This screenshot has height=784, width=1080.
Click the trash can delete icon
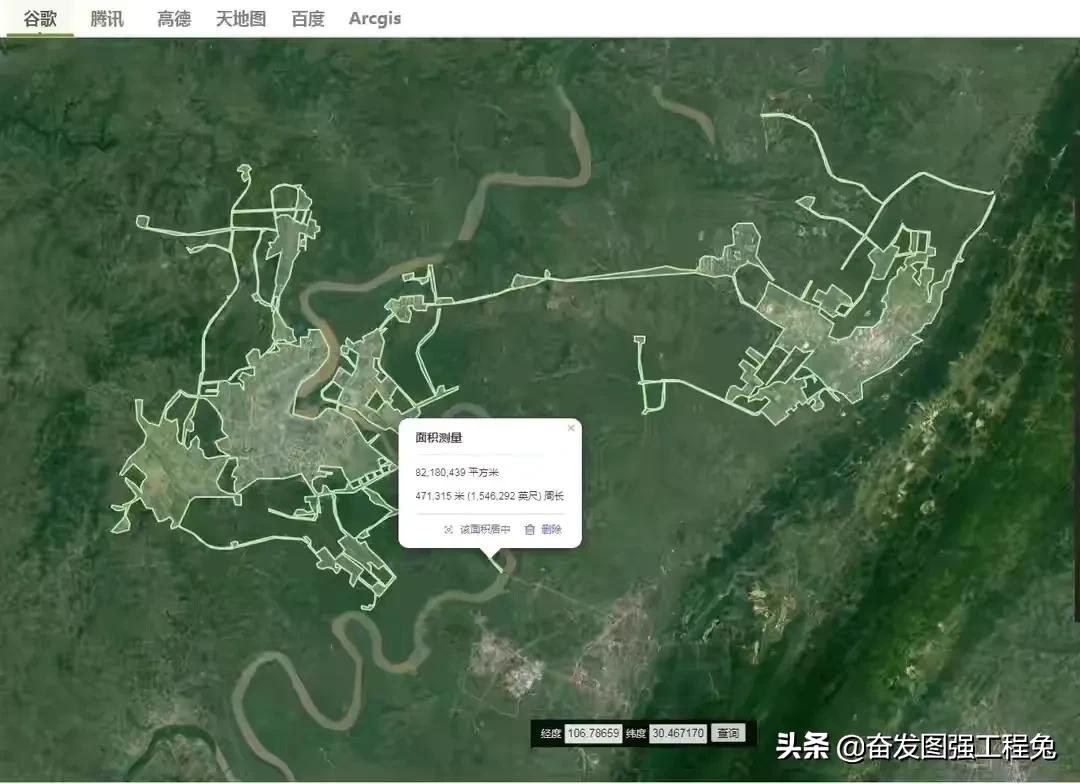point(530,530)
